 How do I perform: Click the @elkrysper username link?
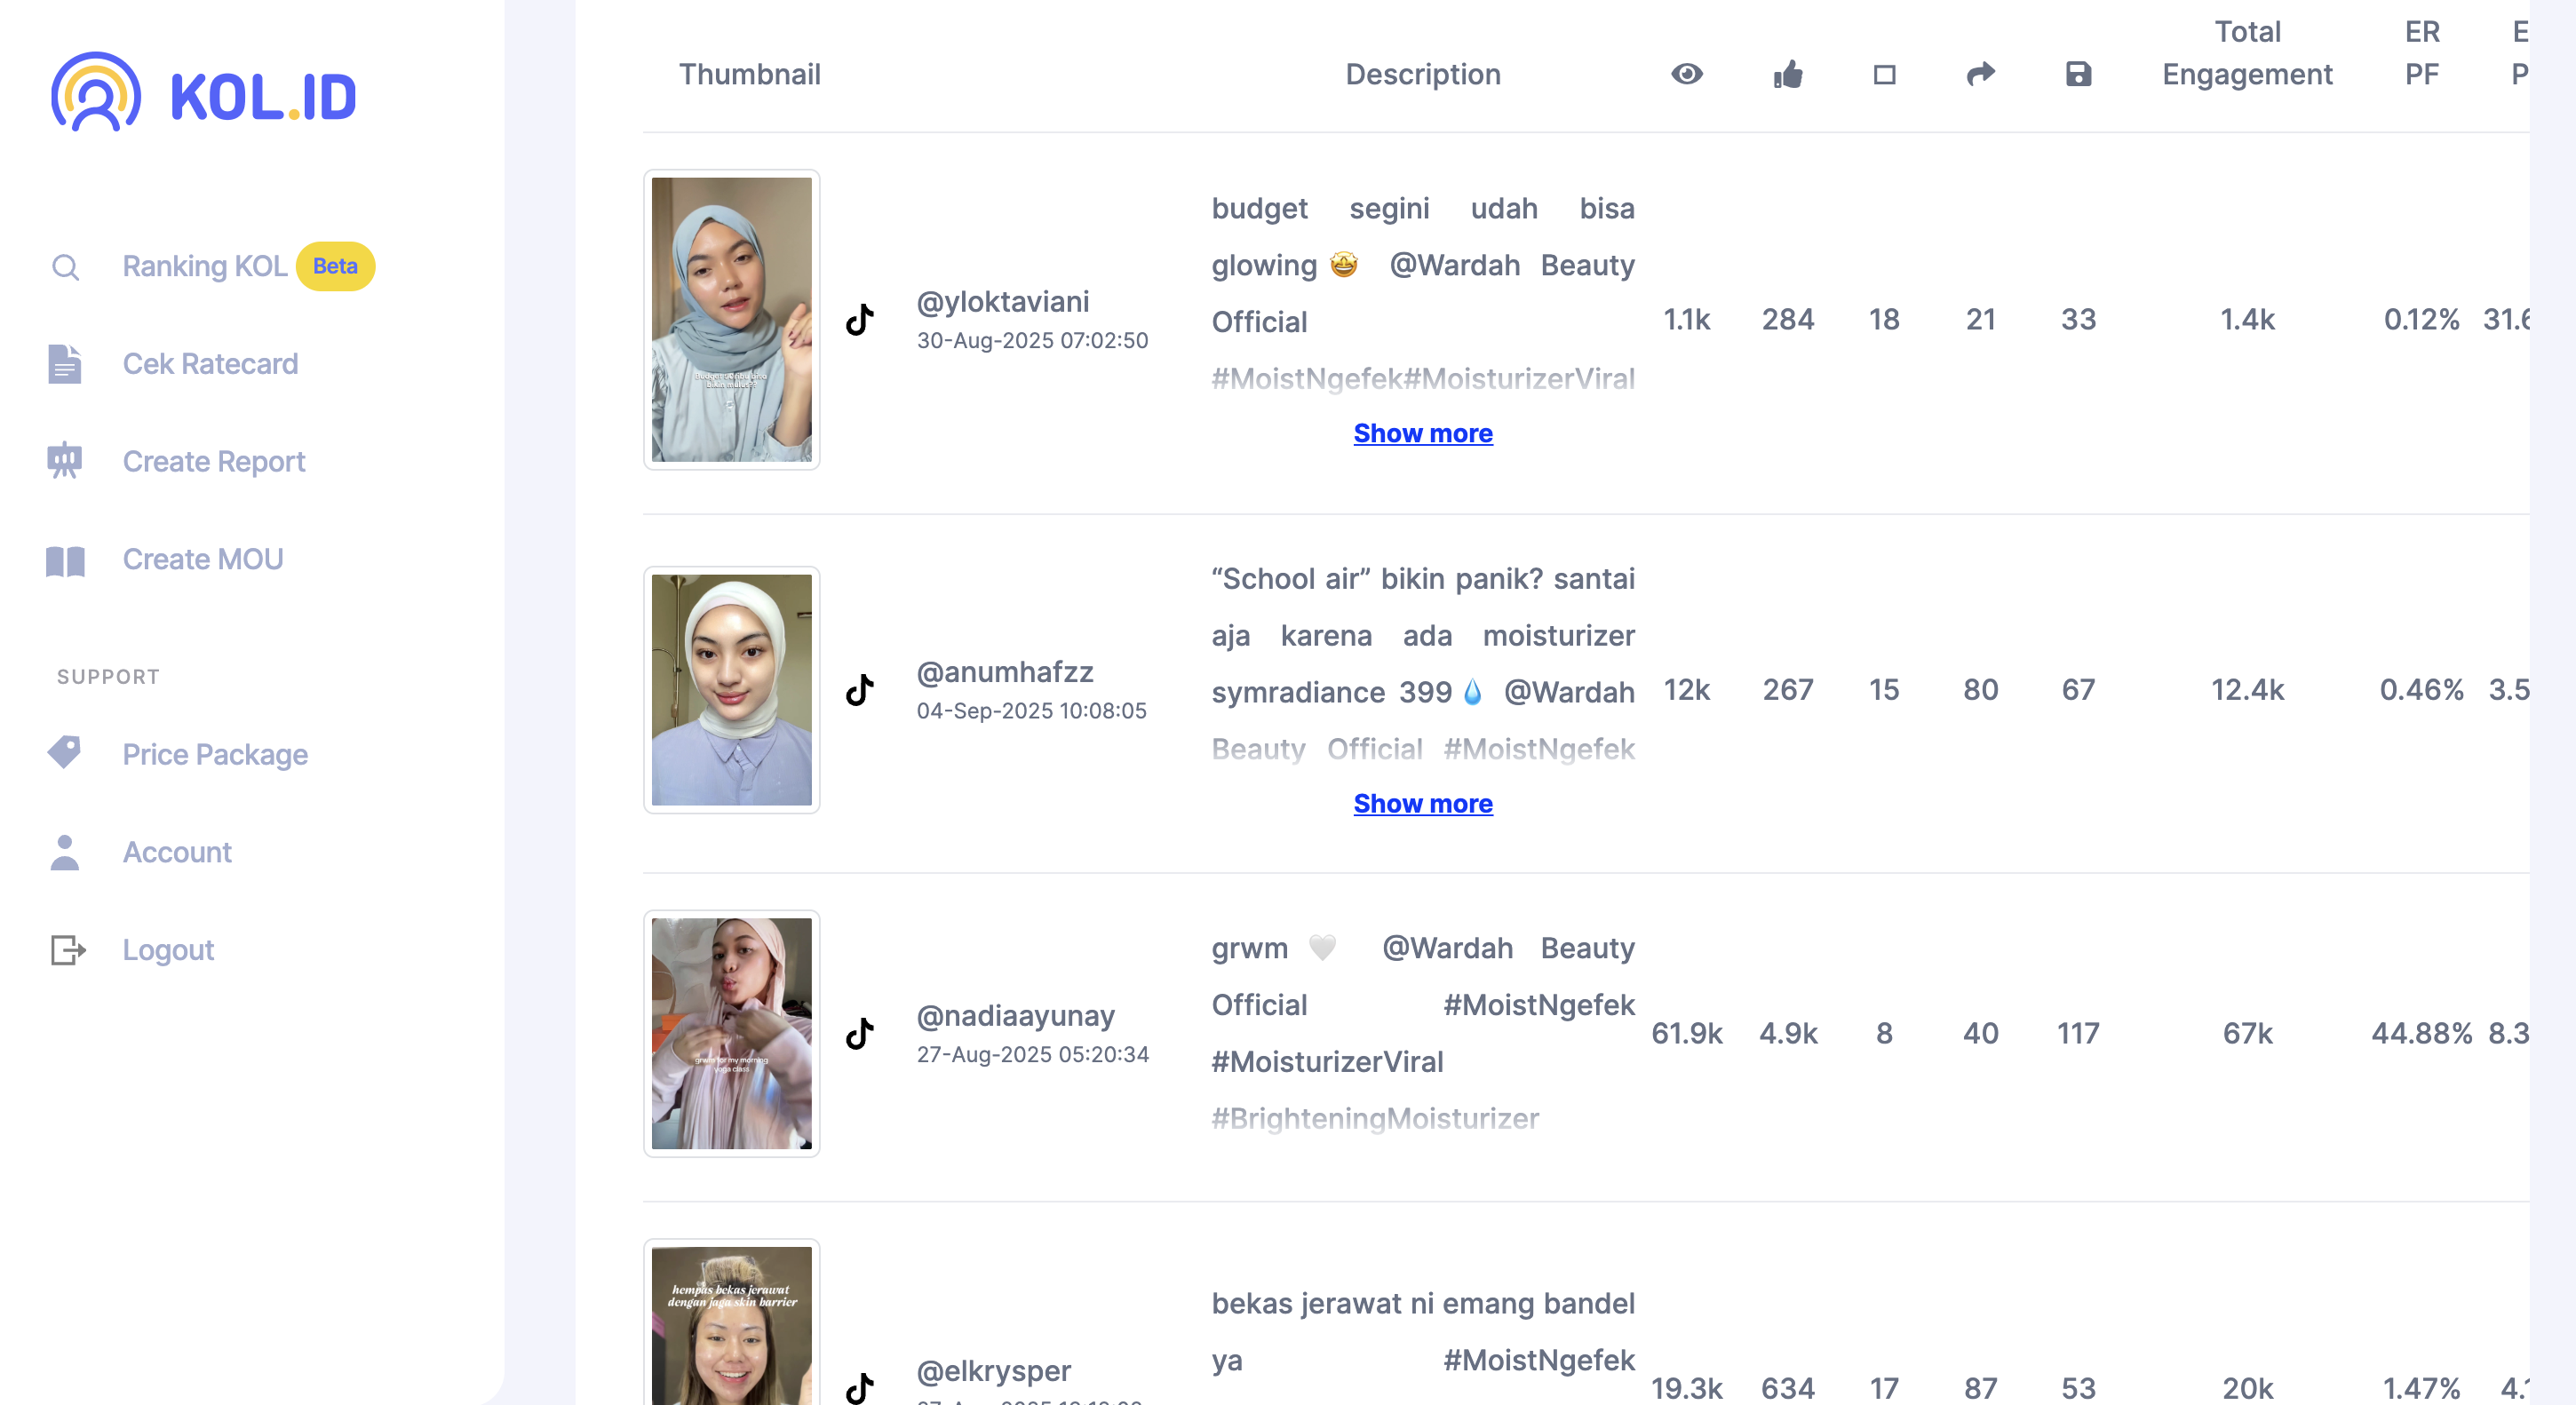[993, 1370]
